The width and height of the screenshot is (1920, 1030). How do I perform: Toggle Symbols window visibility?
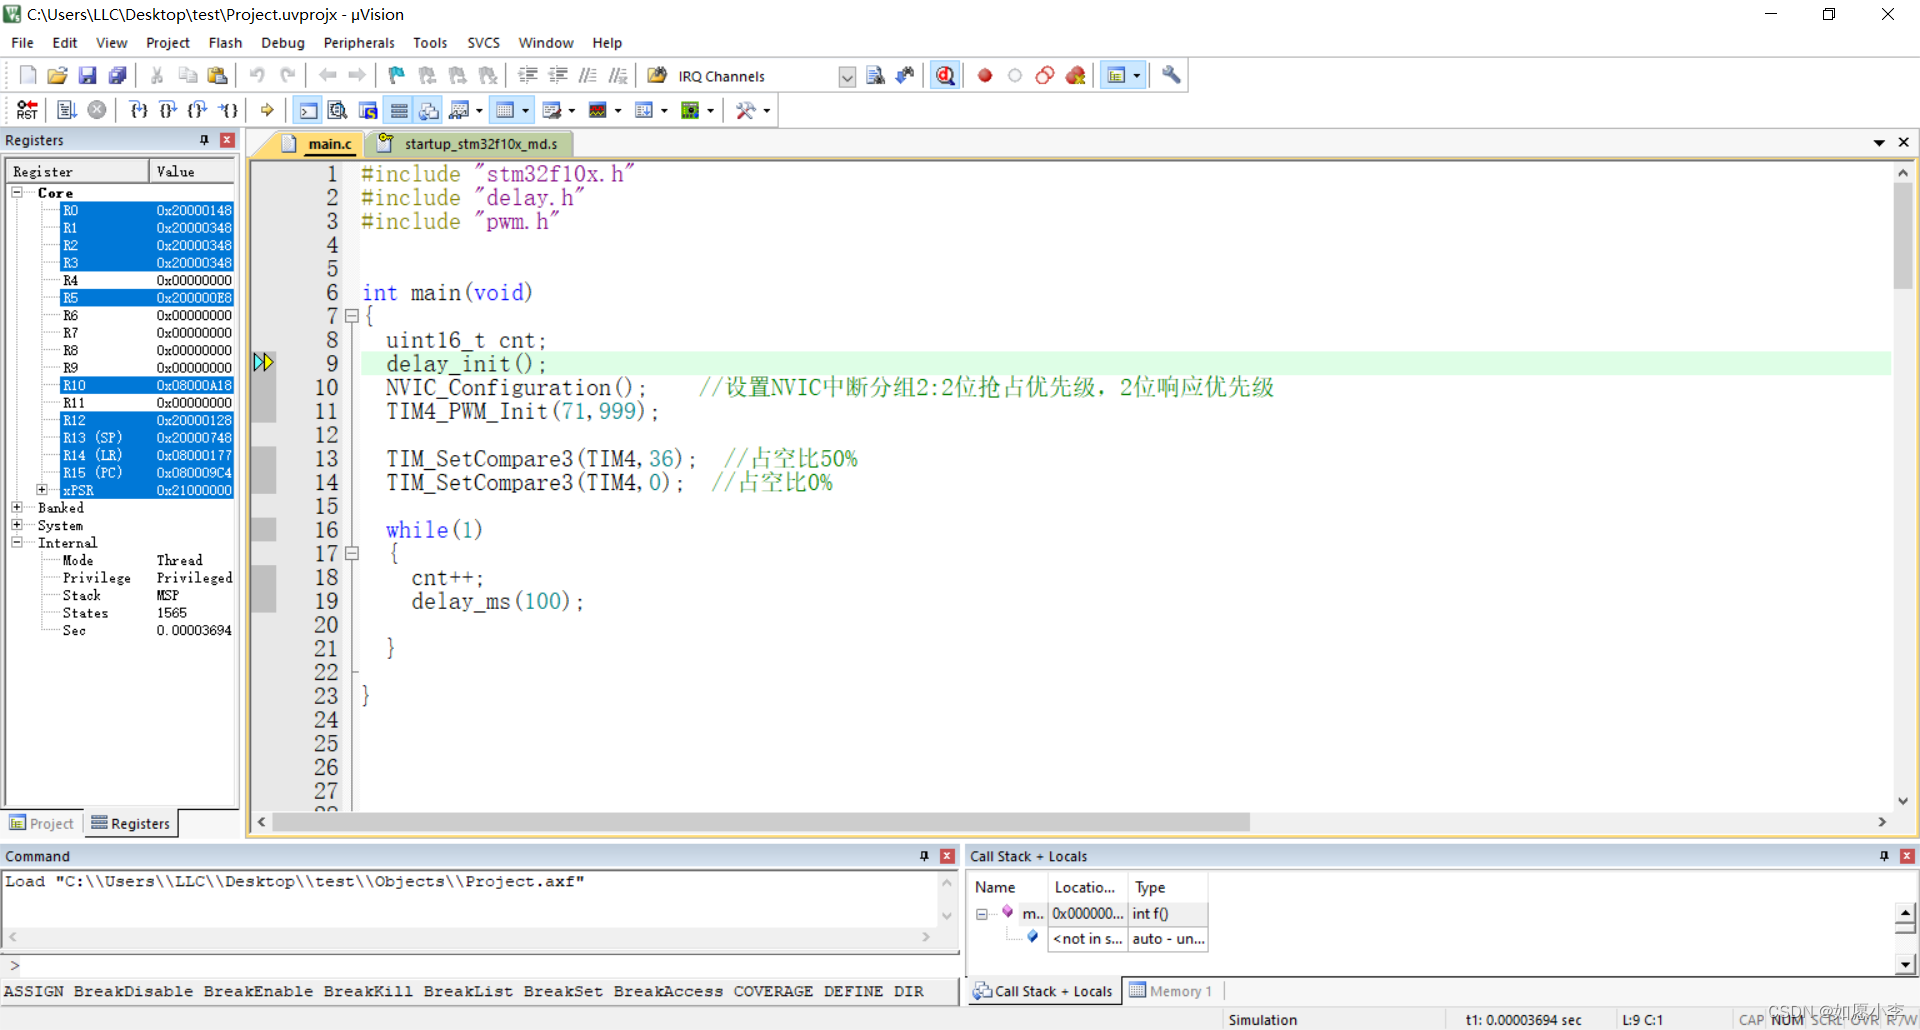pyautogui.click(x=368, y=110)
